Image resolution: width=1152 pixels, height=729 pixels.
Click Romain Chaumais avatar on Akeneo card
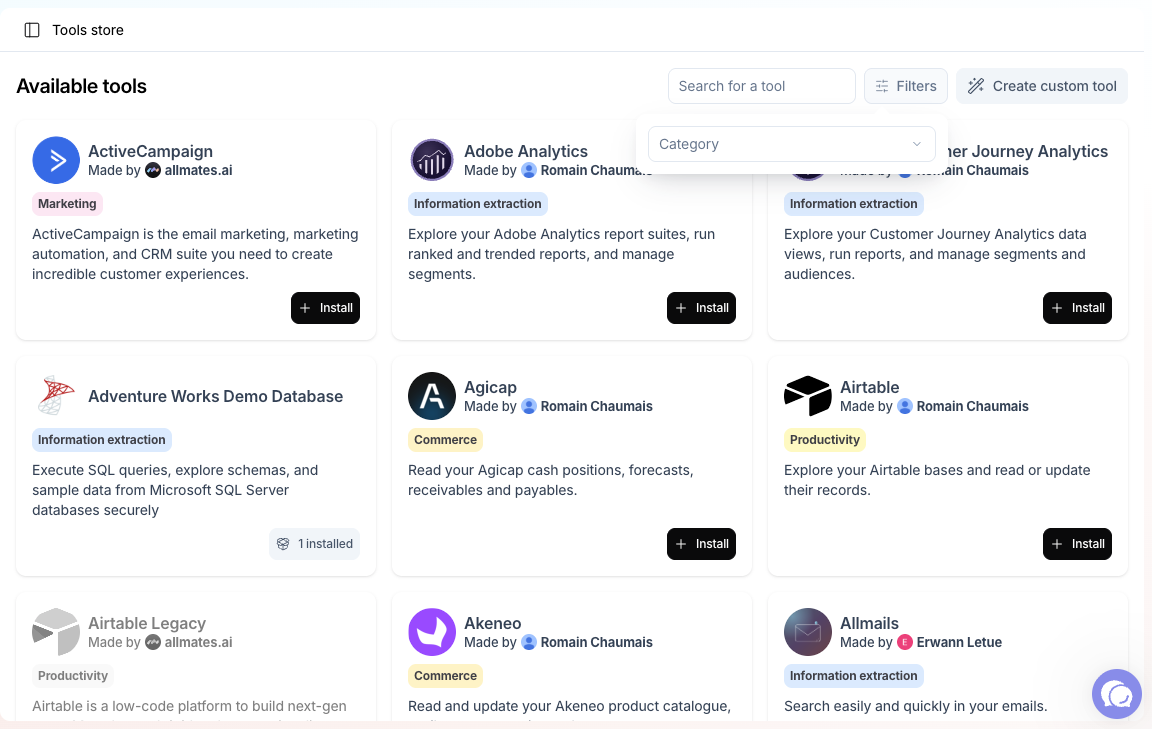click(x=529, y=642)
